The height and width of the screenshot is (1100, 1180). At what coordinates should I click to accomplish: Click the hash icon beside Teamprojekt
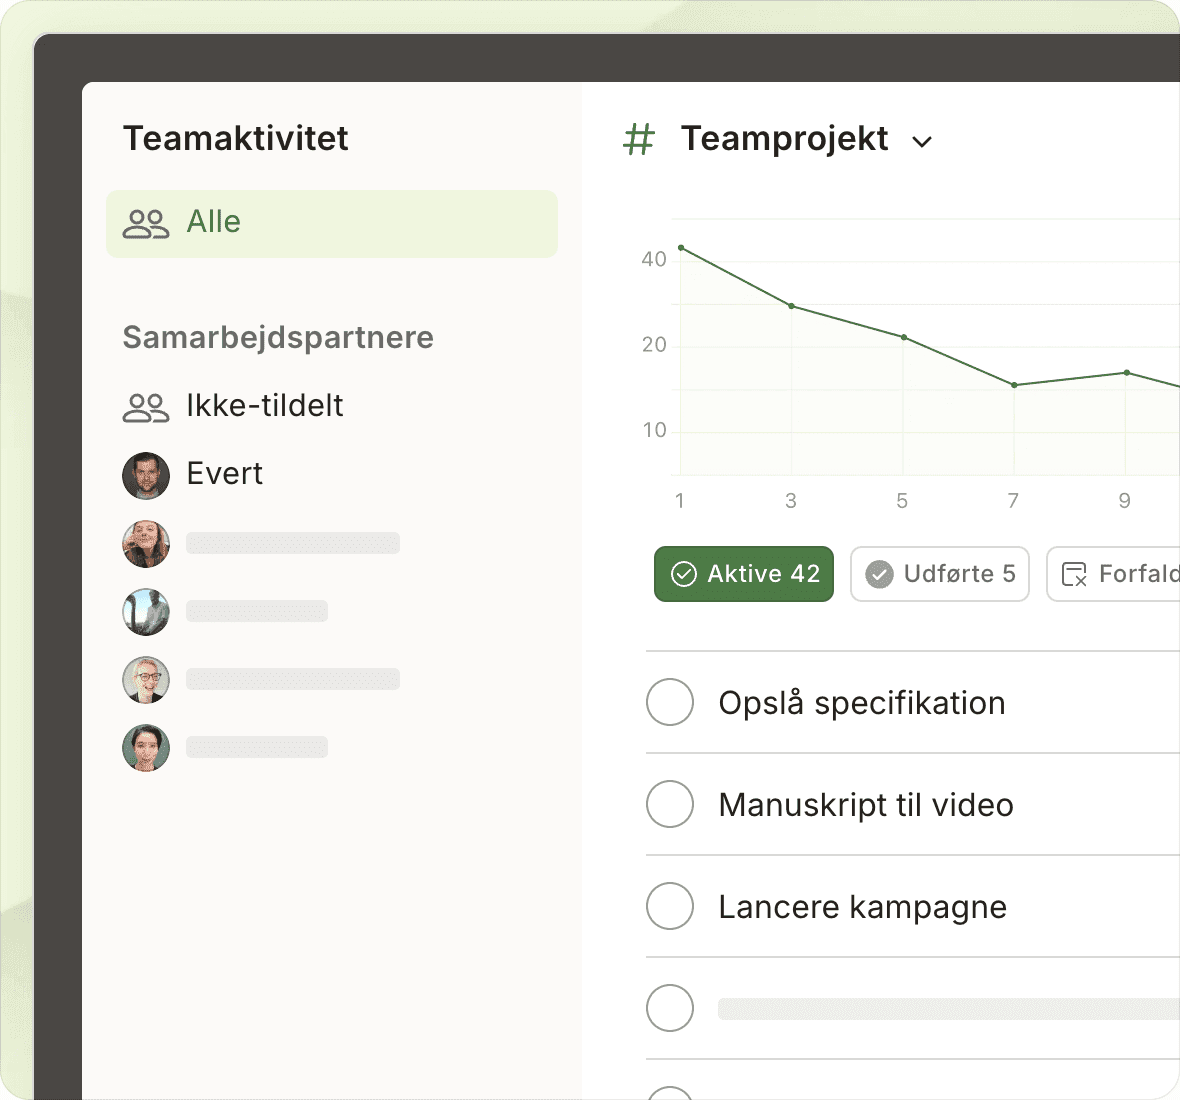coord(638,140)
